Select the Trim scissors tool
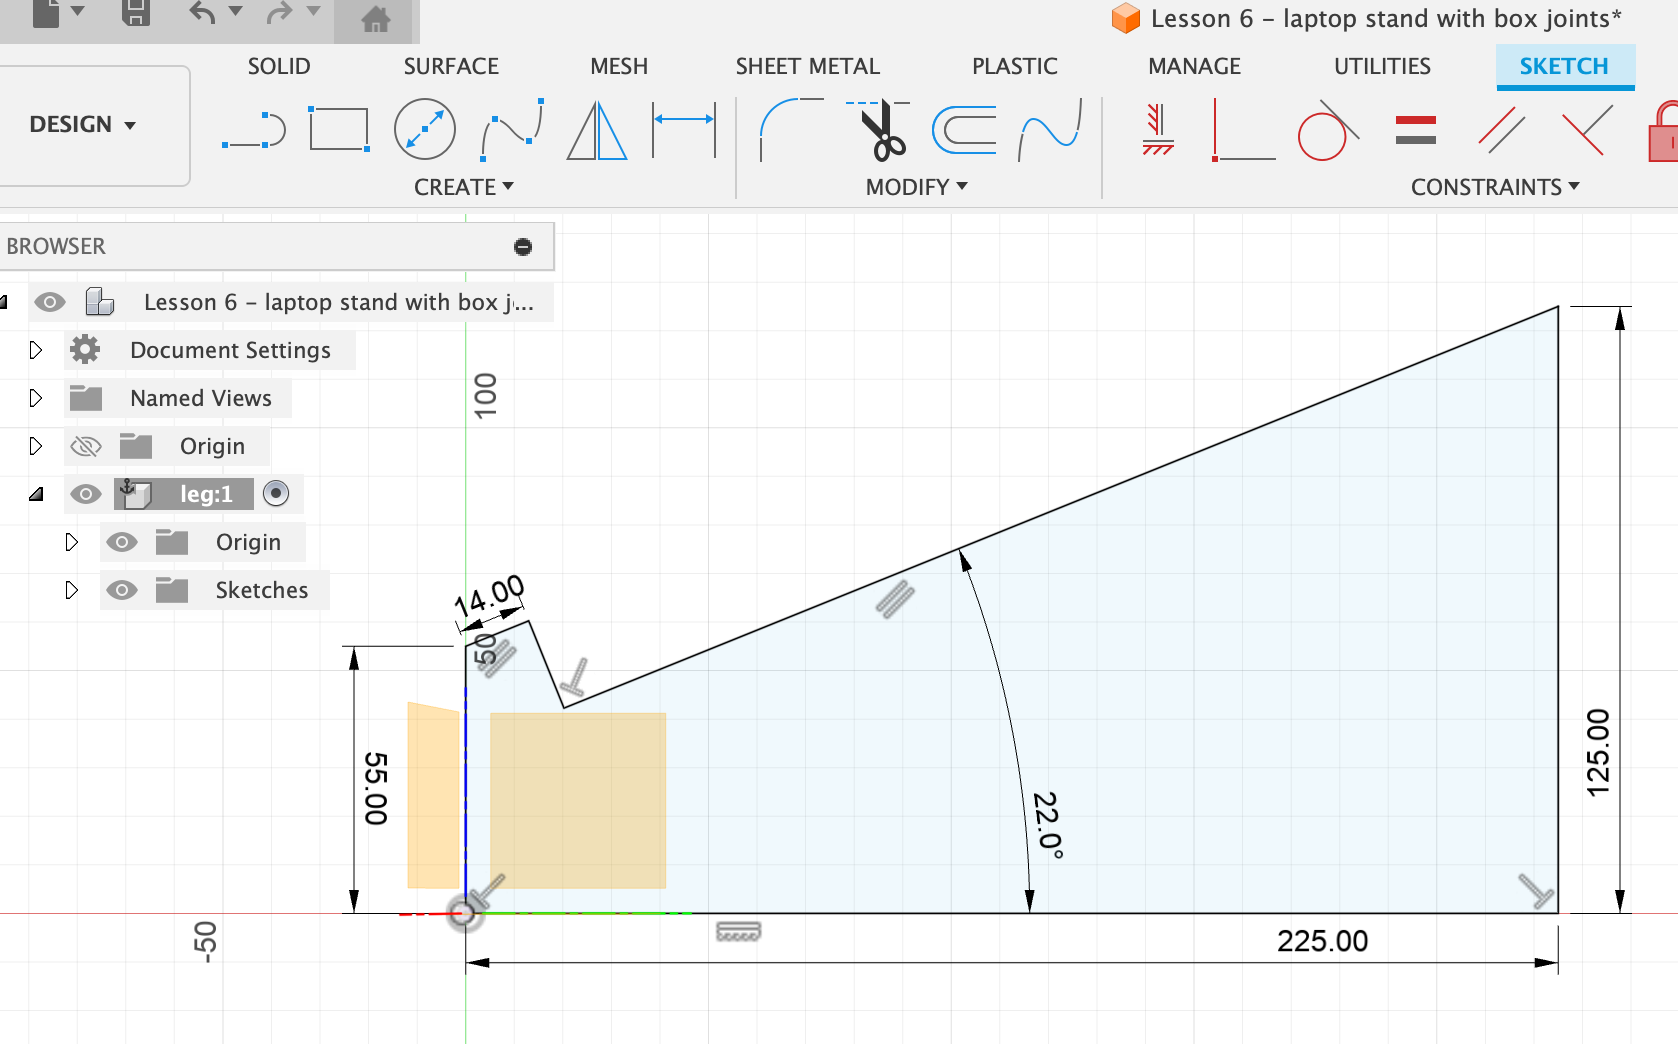Screen dimensions: 1678x1044 tap(879, 130)
